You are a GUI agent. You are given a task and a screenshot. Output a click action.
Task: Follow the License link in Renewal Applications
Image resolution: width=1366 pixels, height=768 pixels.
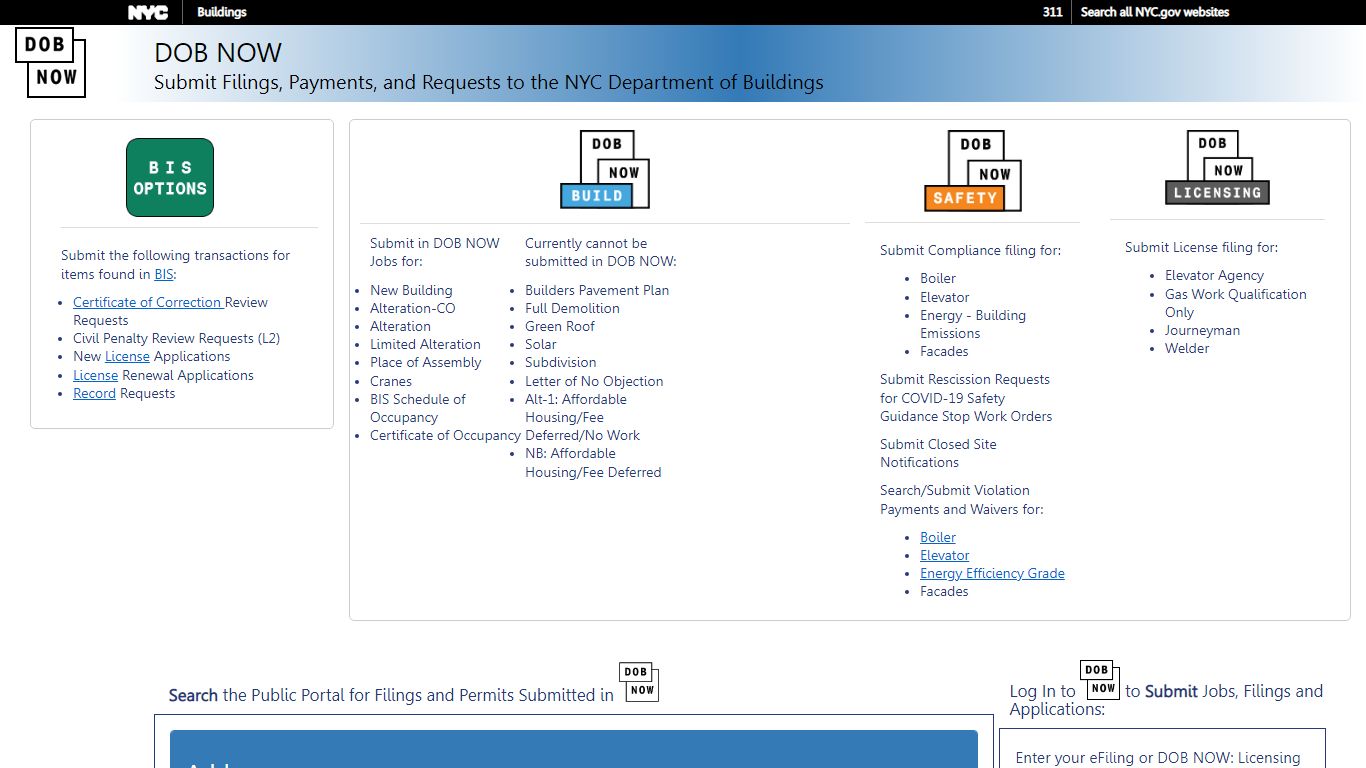tap(95, 375)
